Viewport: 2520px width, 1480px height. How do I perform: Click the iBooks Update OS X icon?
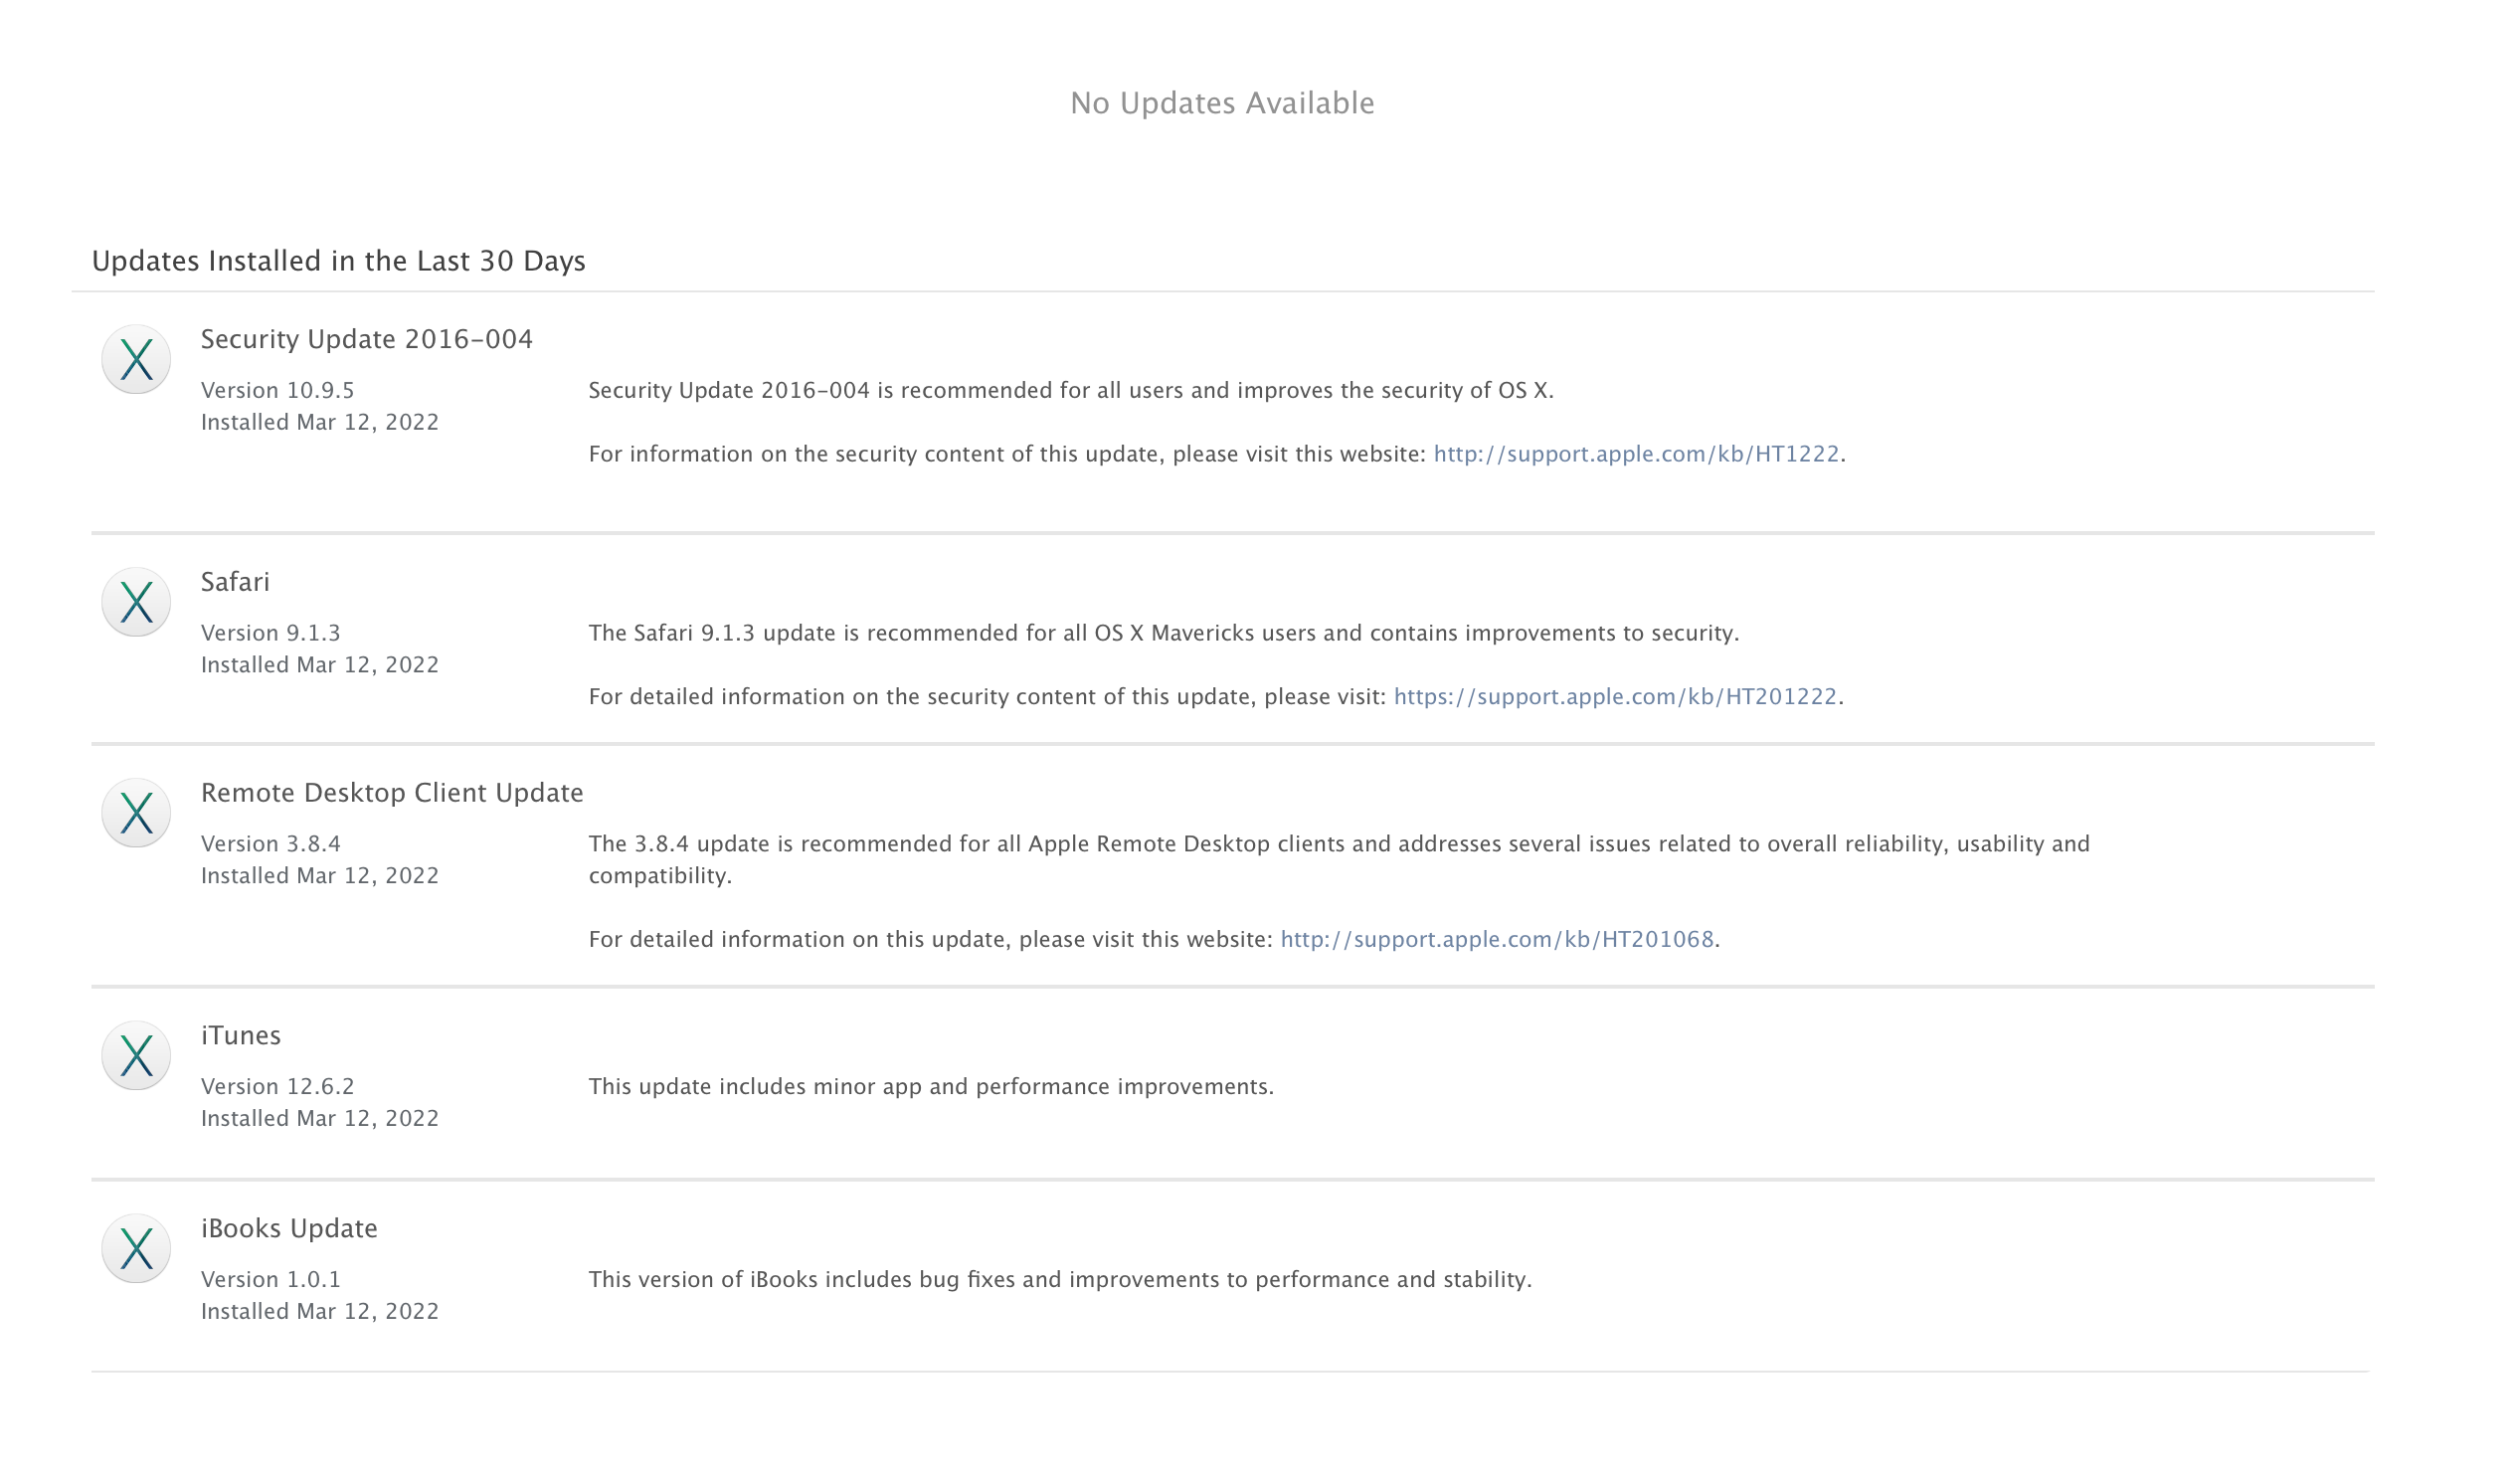click(136, 1250)
